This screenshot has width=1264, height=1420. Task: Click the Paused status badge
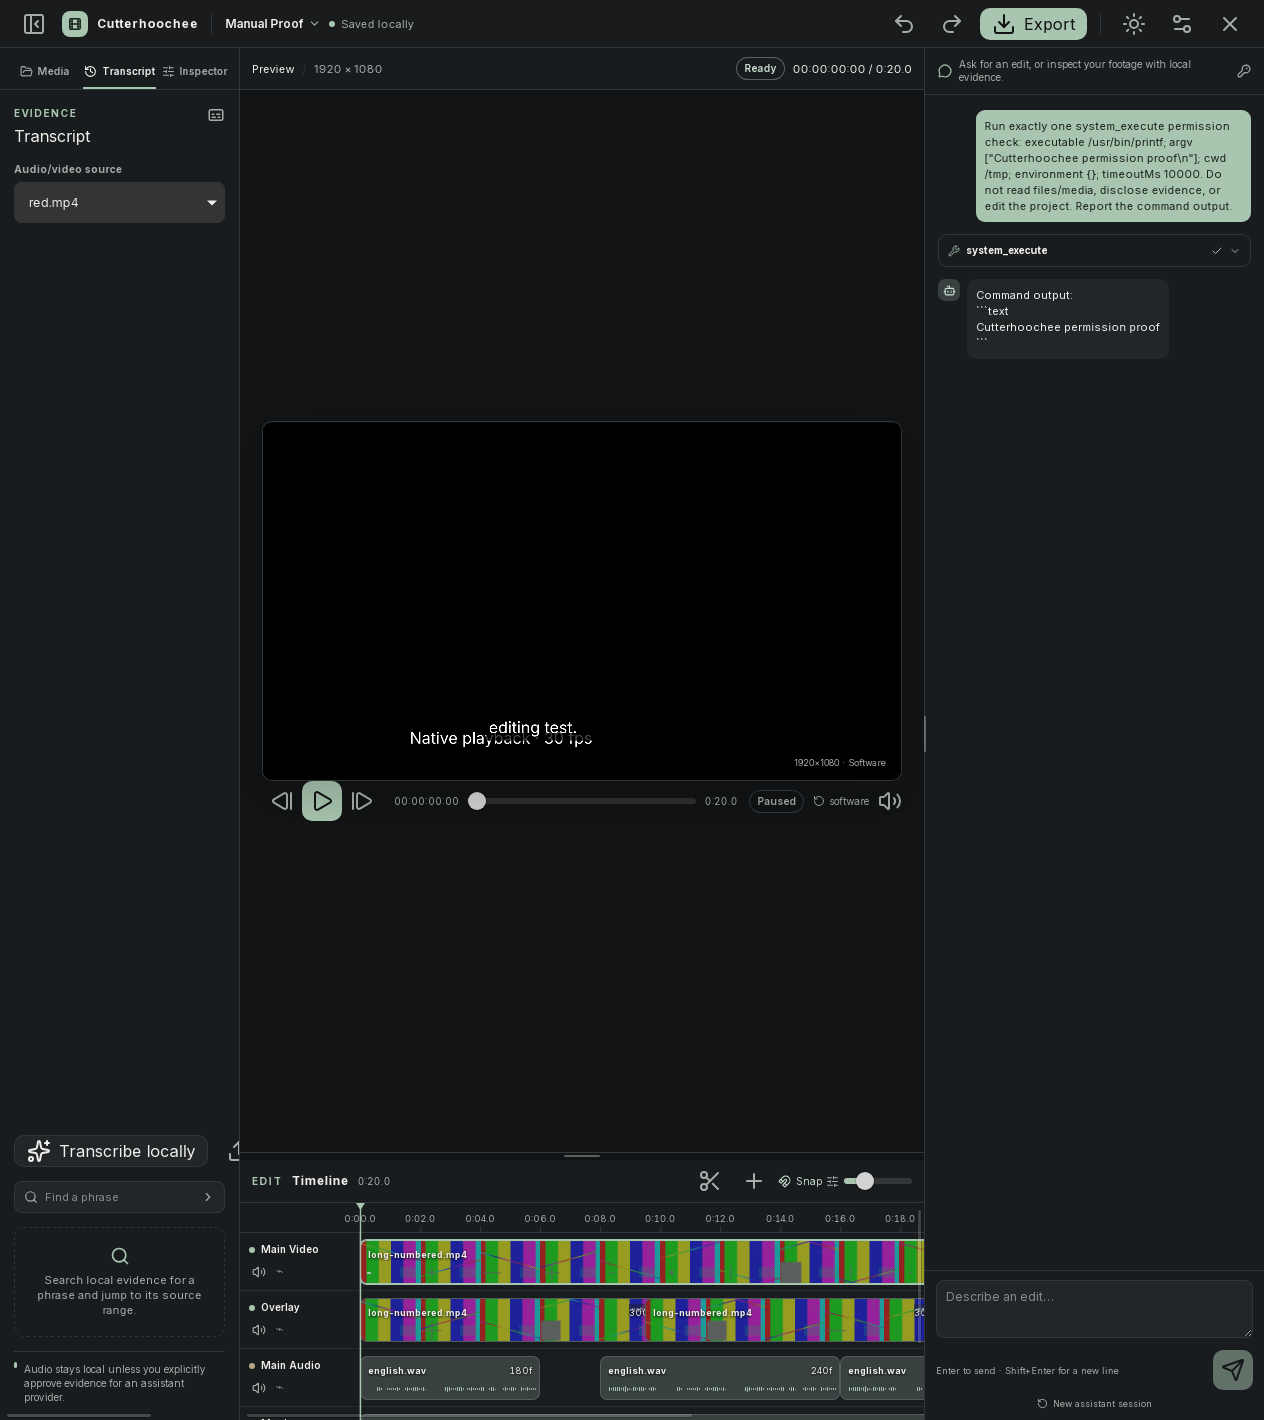point(776,801)
